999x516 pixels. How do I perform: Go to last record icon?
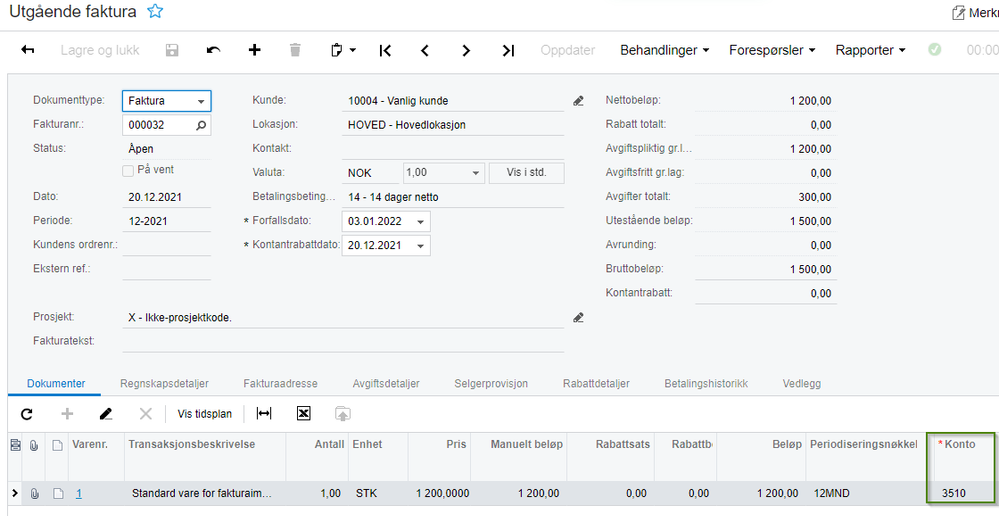[508, 50]
